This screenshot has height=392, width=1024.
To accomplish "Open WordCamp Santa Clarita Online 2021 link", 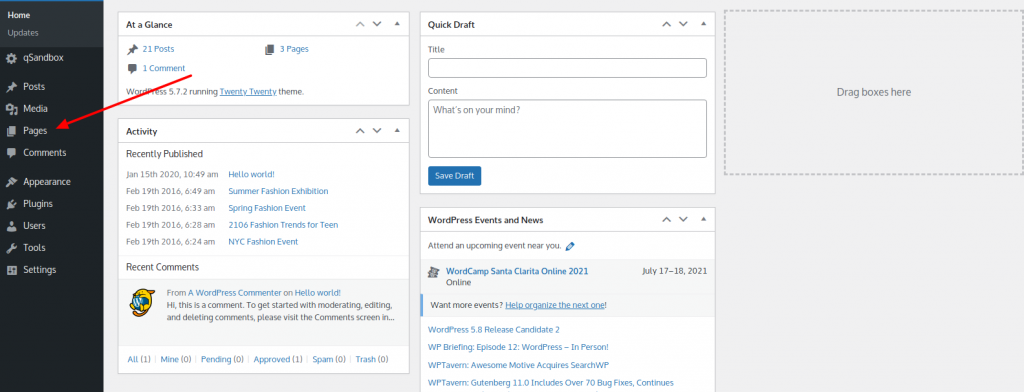I will click(517, 271).
